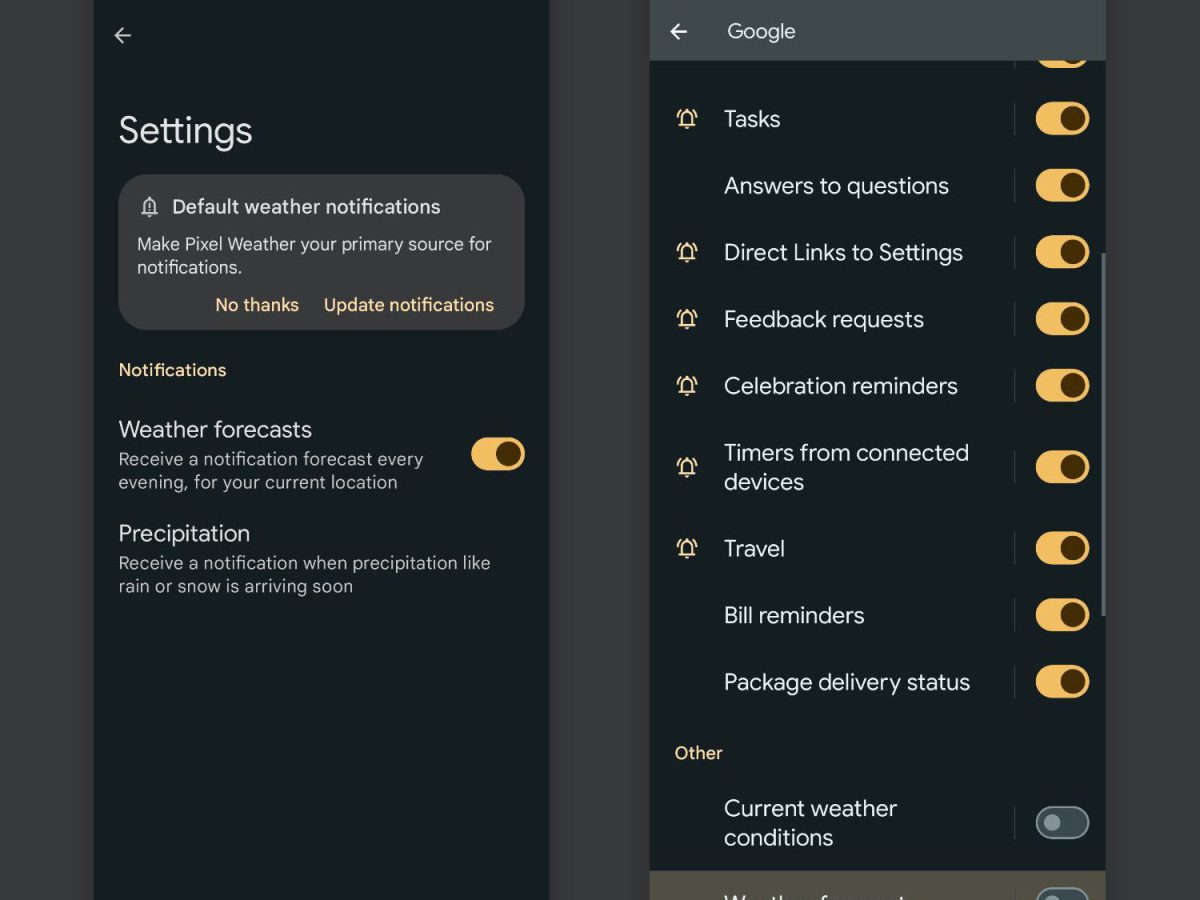The height and width of the screenshot is (900, 1200).
Task: Open Package delivery status channel settings
Action: 846,683
